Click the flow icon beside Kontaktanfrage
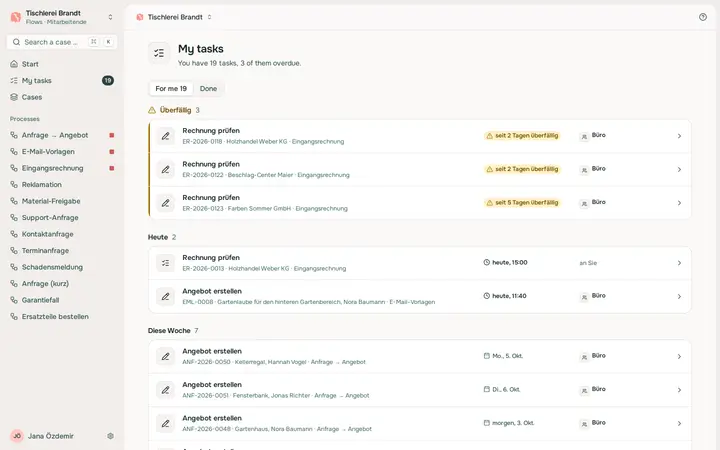This screenshot has width=720, height=450. point(14,234)
